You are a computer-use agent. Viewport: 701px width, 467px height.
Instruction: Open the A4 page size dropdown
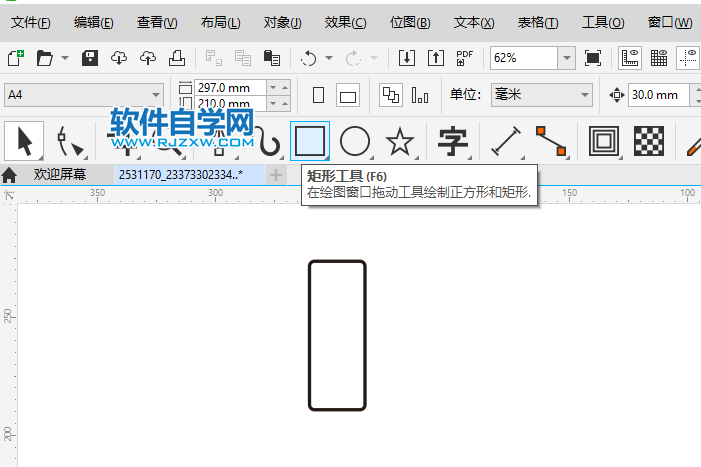(84, 95)
